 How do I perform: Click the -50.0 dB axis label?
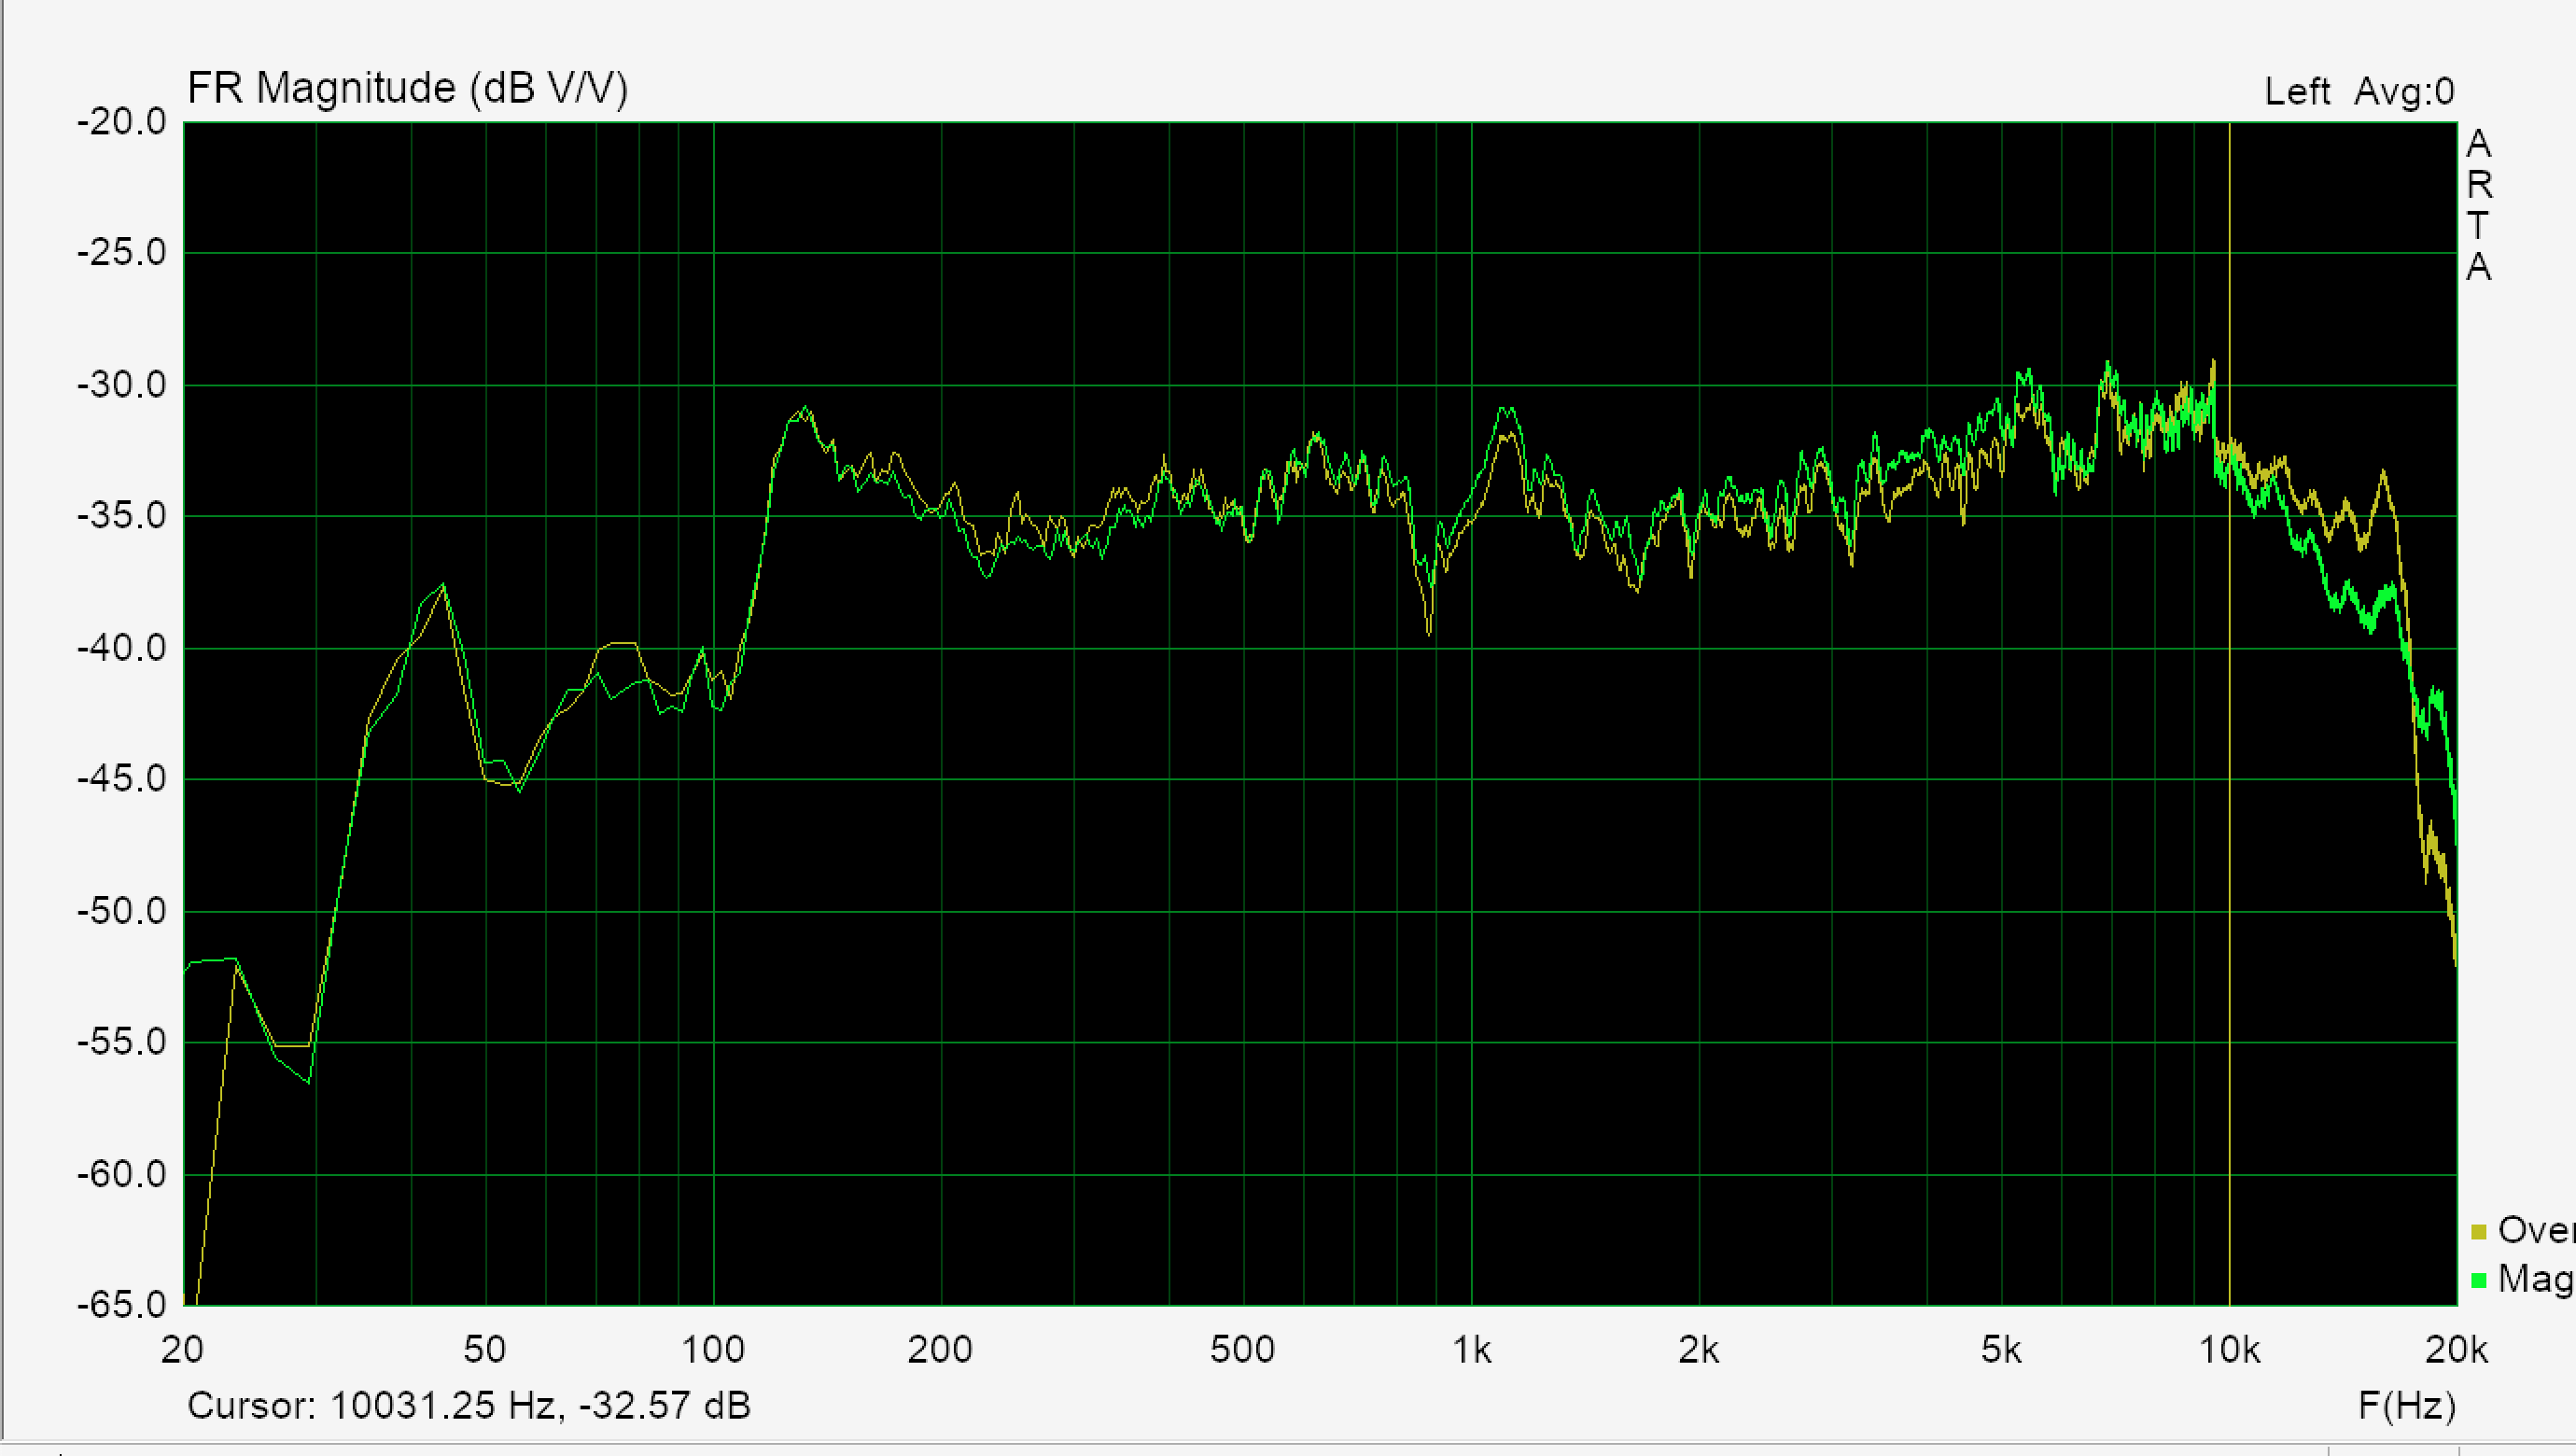click(x=122, y=911)
